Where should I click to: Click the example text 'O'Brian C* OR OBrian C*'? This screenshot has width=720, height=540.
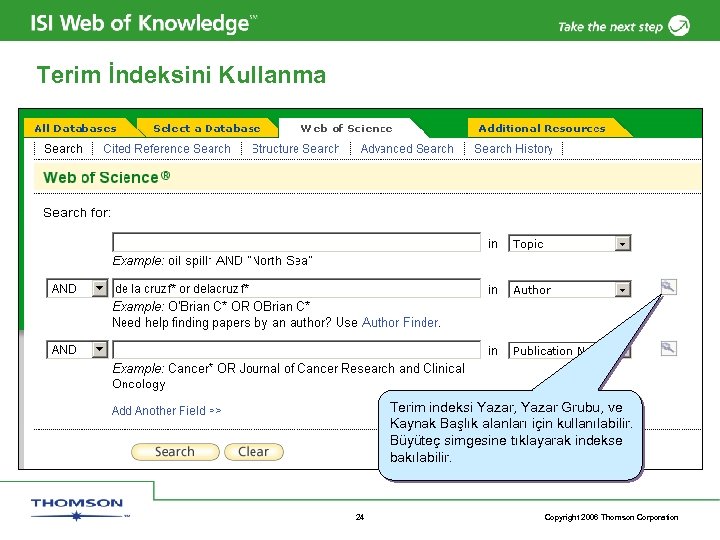[239, 306]
